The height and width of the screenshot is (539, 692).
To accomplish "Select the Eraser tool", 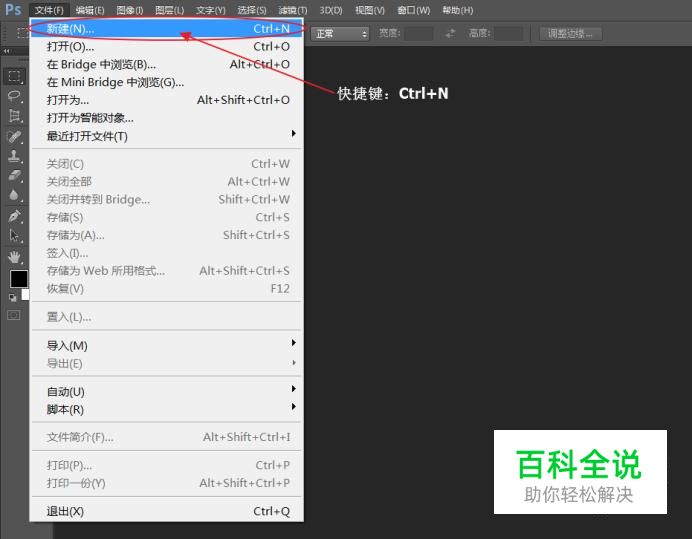I will tap(14, 175).
